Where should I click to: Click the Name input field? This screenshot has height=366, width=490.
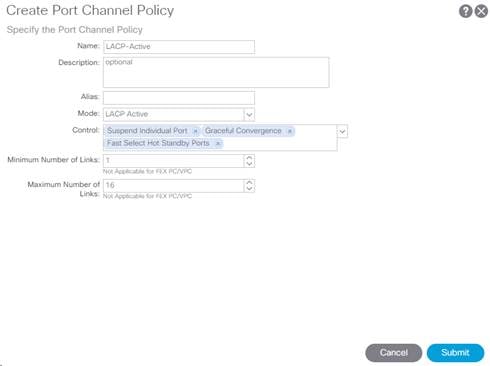179,47
